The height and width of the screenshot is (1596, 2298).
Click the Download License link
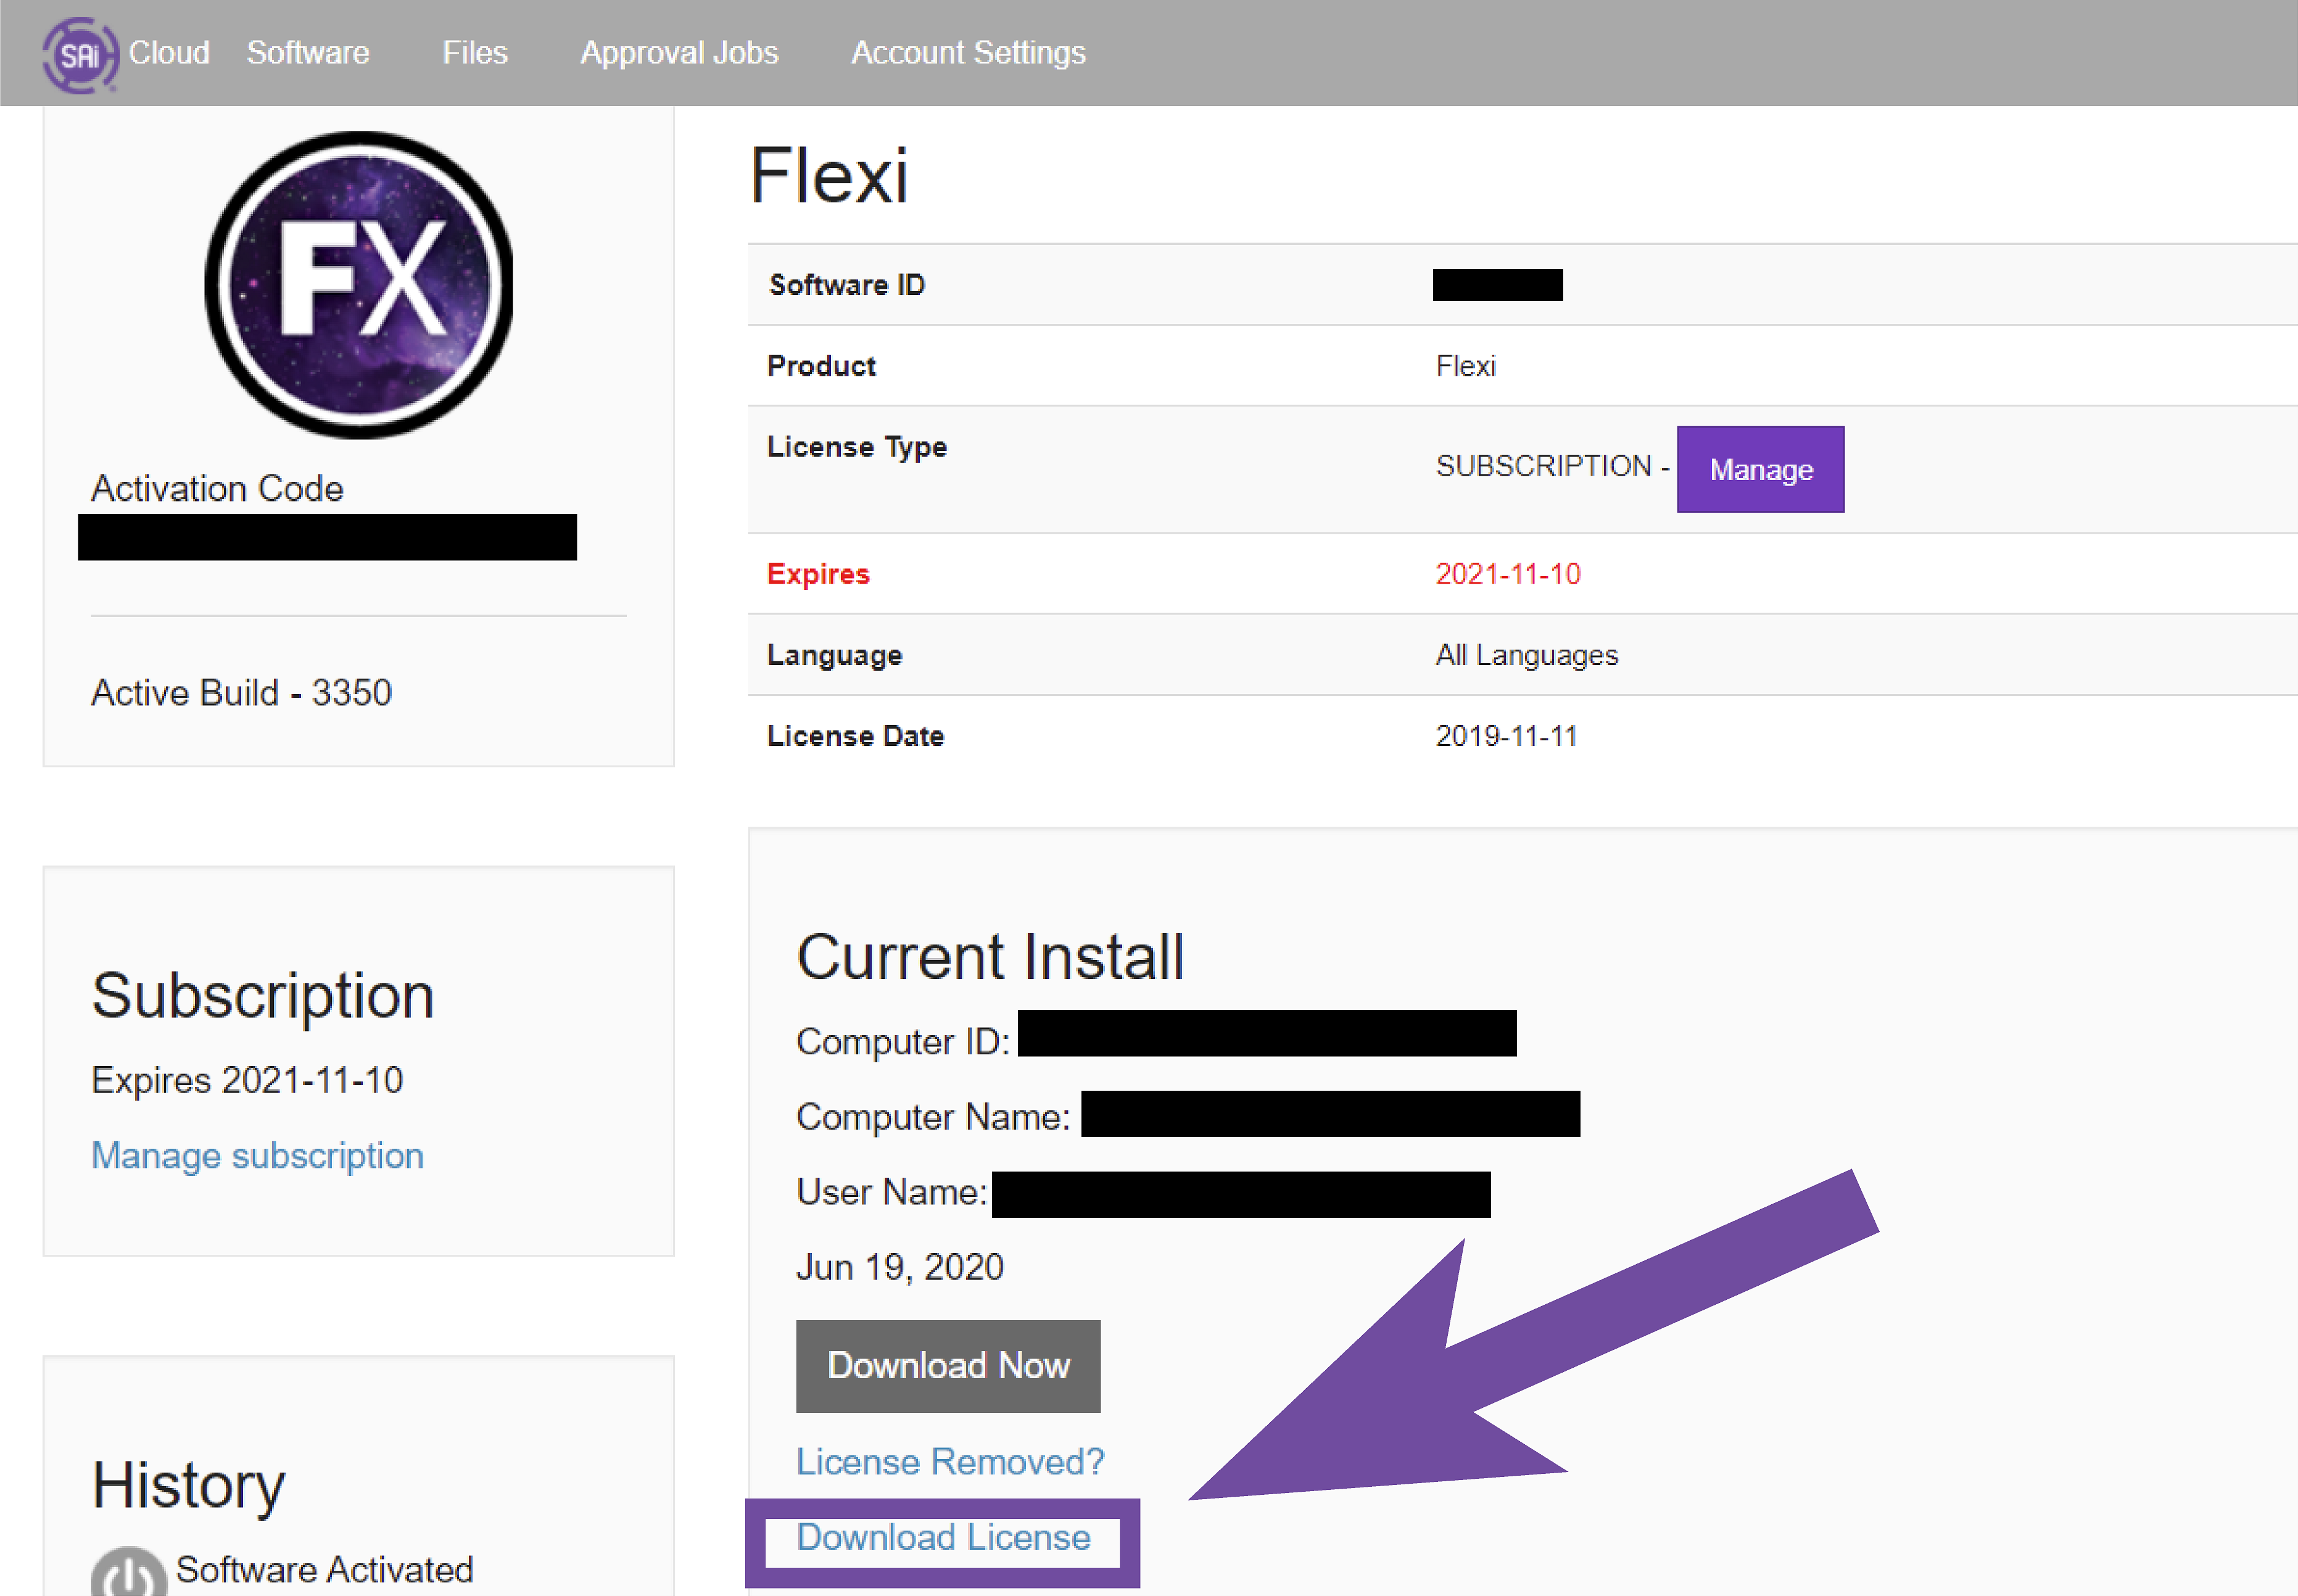coord(943,1537)
